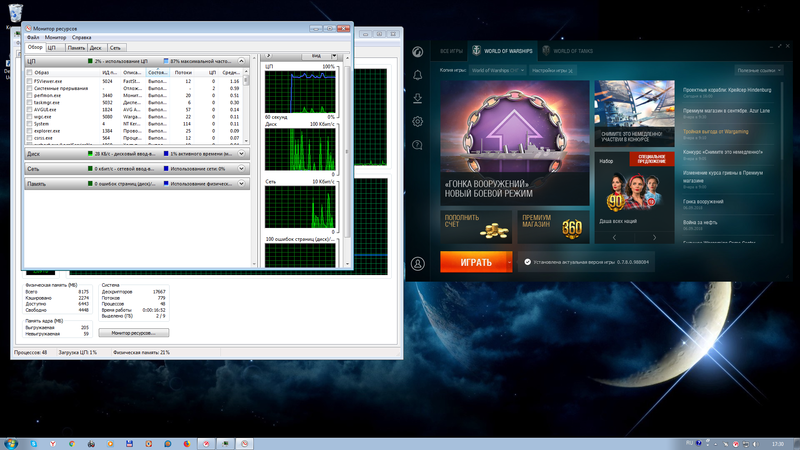Open Wargaming Game Center logo home

417,52
